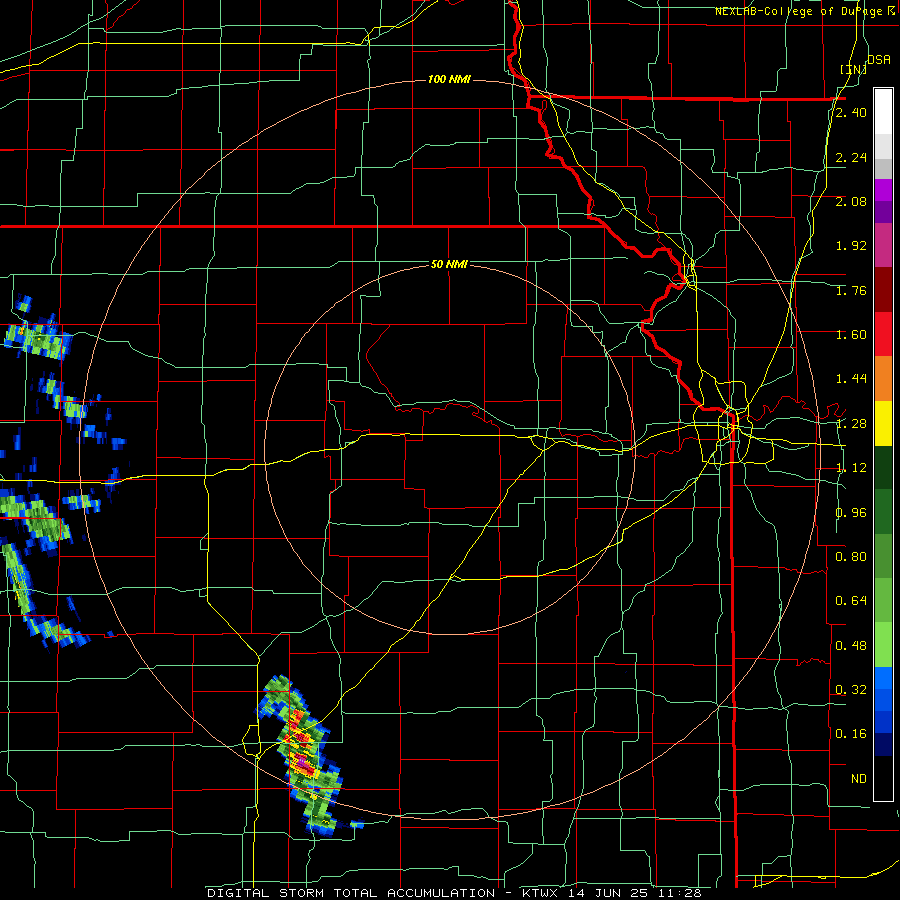Click the 0.32 legend value
Viewport: 900px width, 900px height.
tap(851, 689)
